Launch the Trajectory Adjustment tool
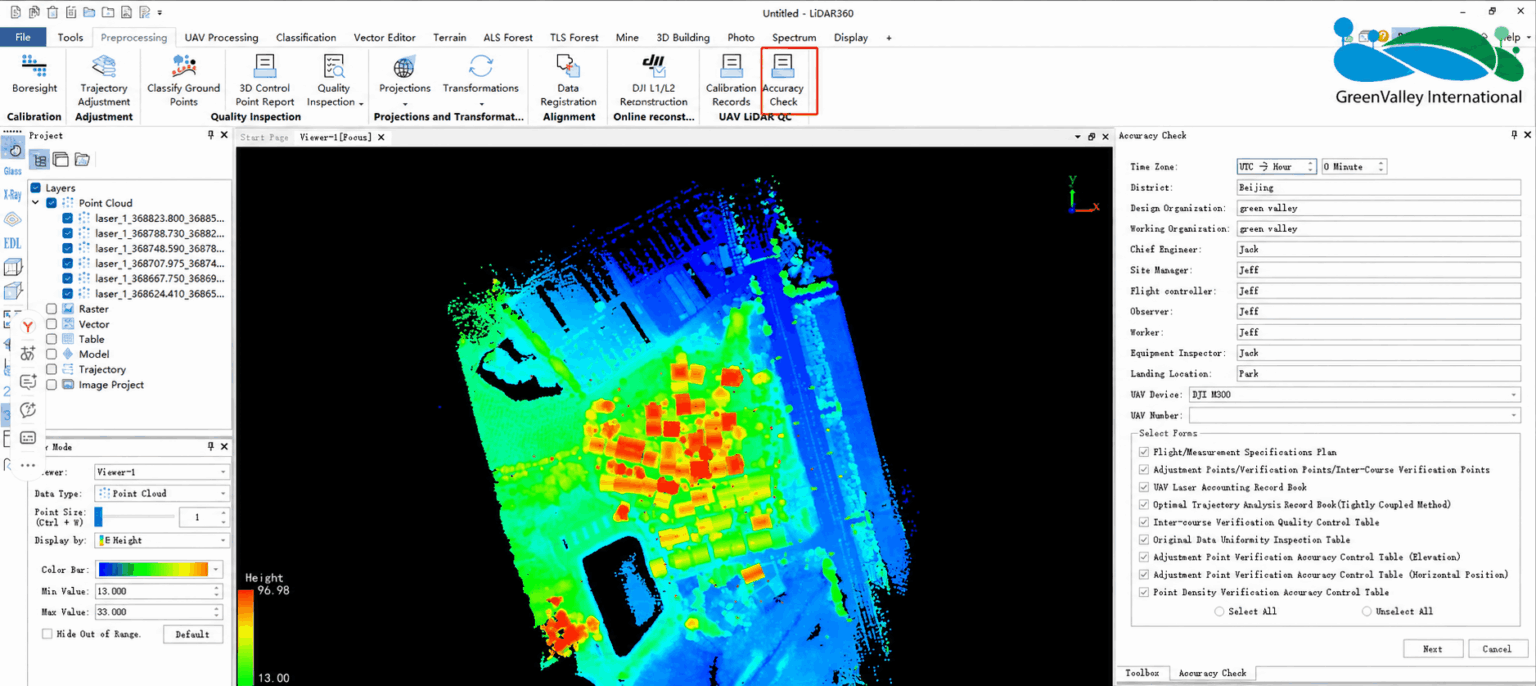Image resolution: width=1536 pixels, height=686 pixels. pyautogui.click(x=104, y=81)
